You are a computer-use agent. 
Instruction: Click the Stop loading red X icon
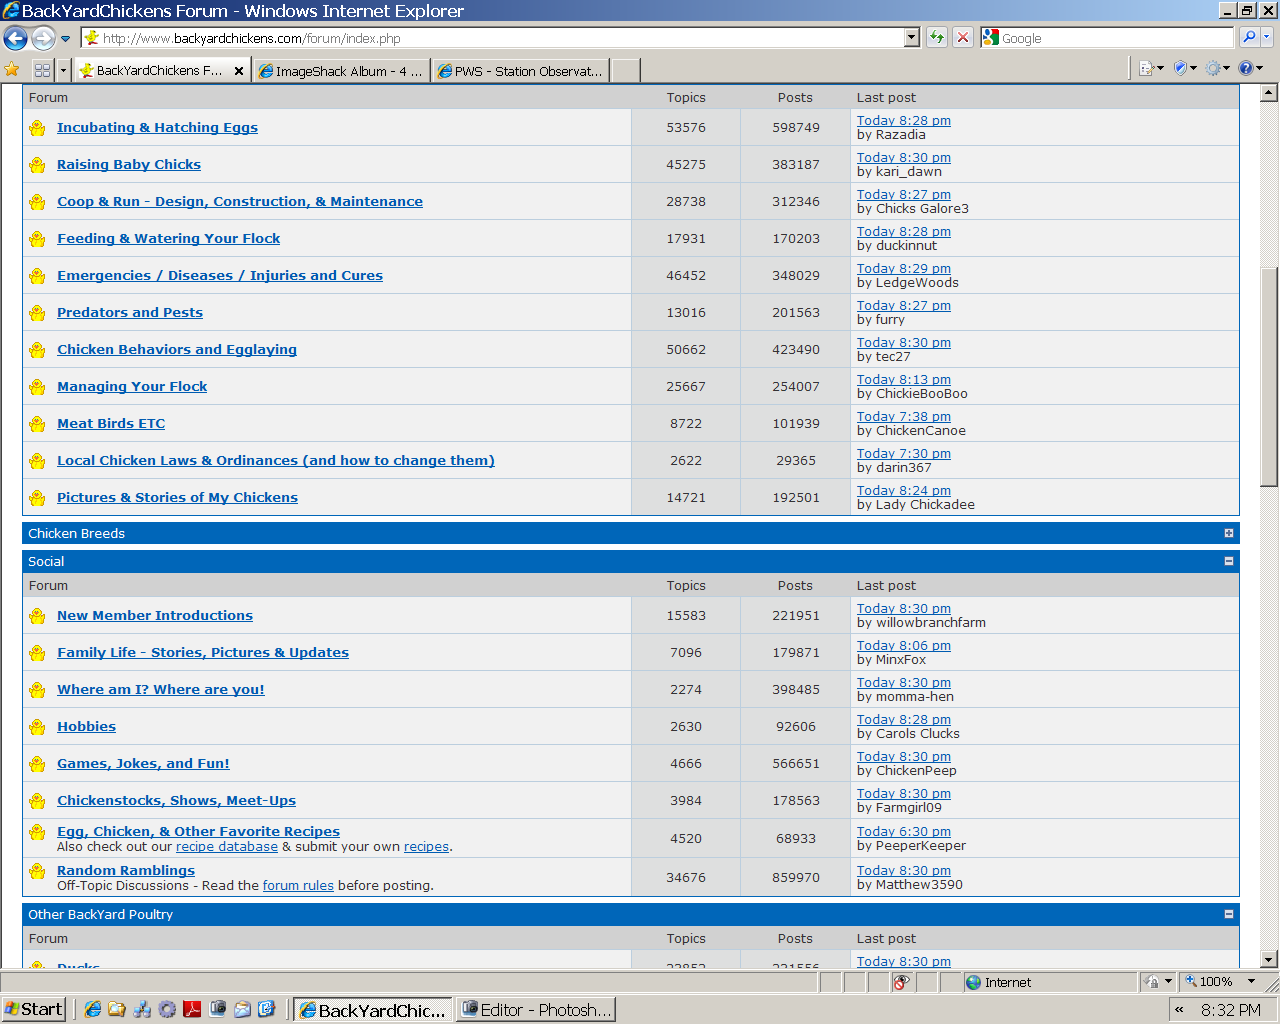click(962, 38)
